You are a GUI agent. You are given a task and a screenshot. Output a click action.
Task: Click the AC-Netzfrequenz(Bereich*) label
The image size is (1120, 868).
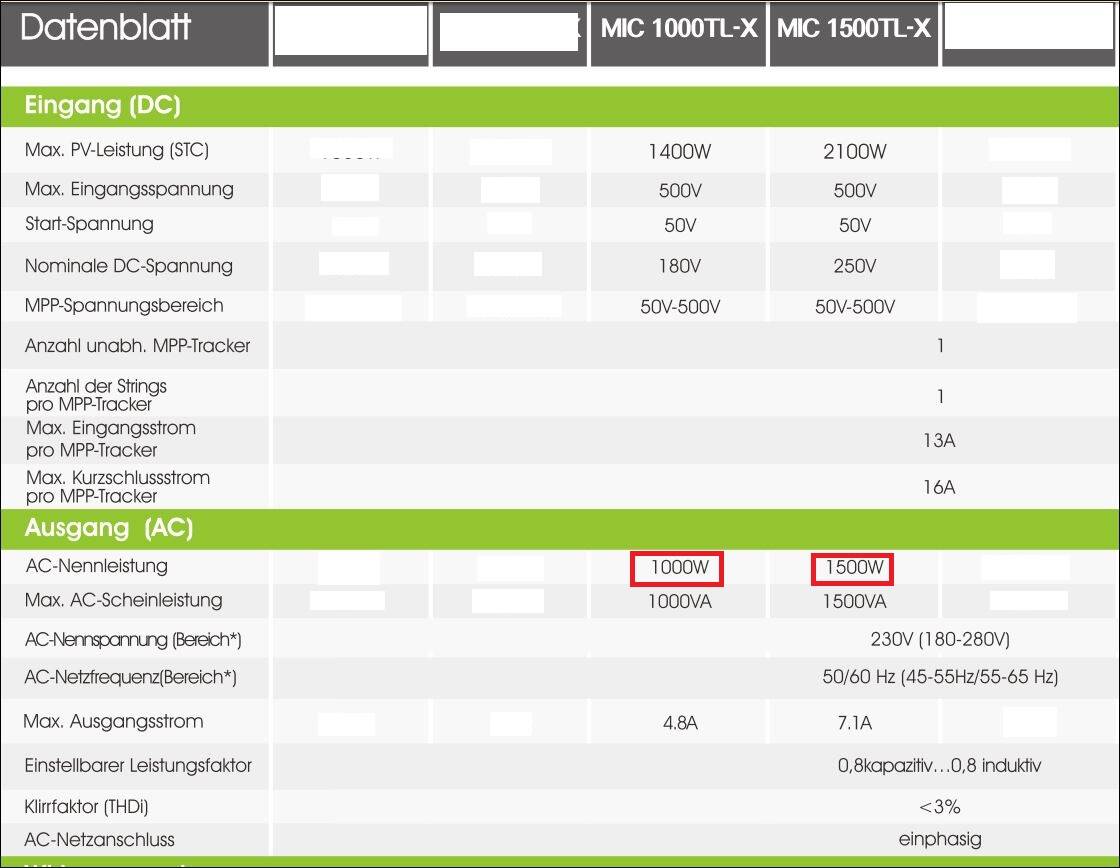point(131,677)
